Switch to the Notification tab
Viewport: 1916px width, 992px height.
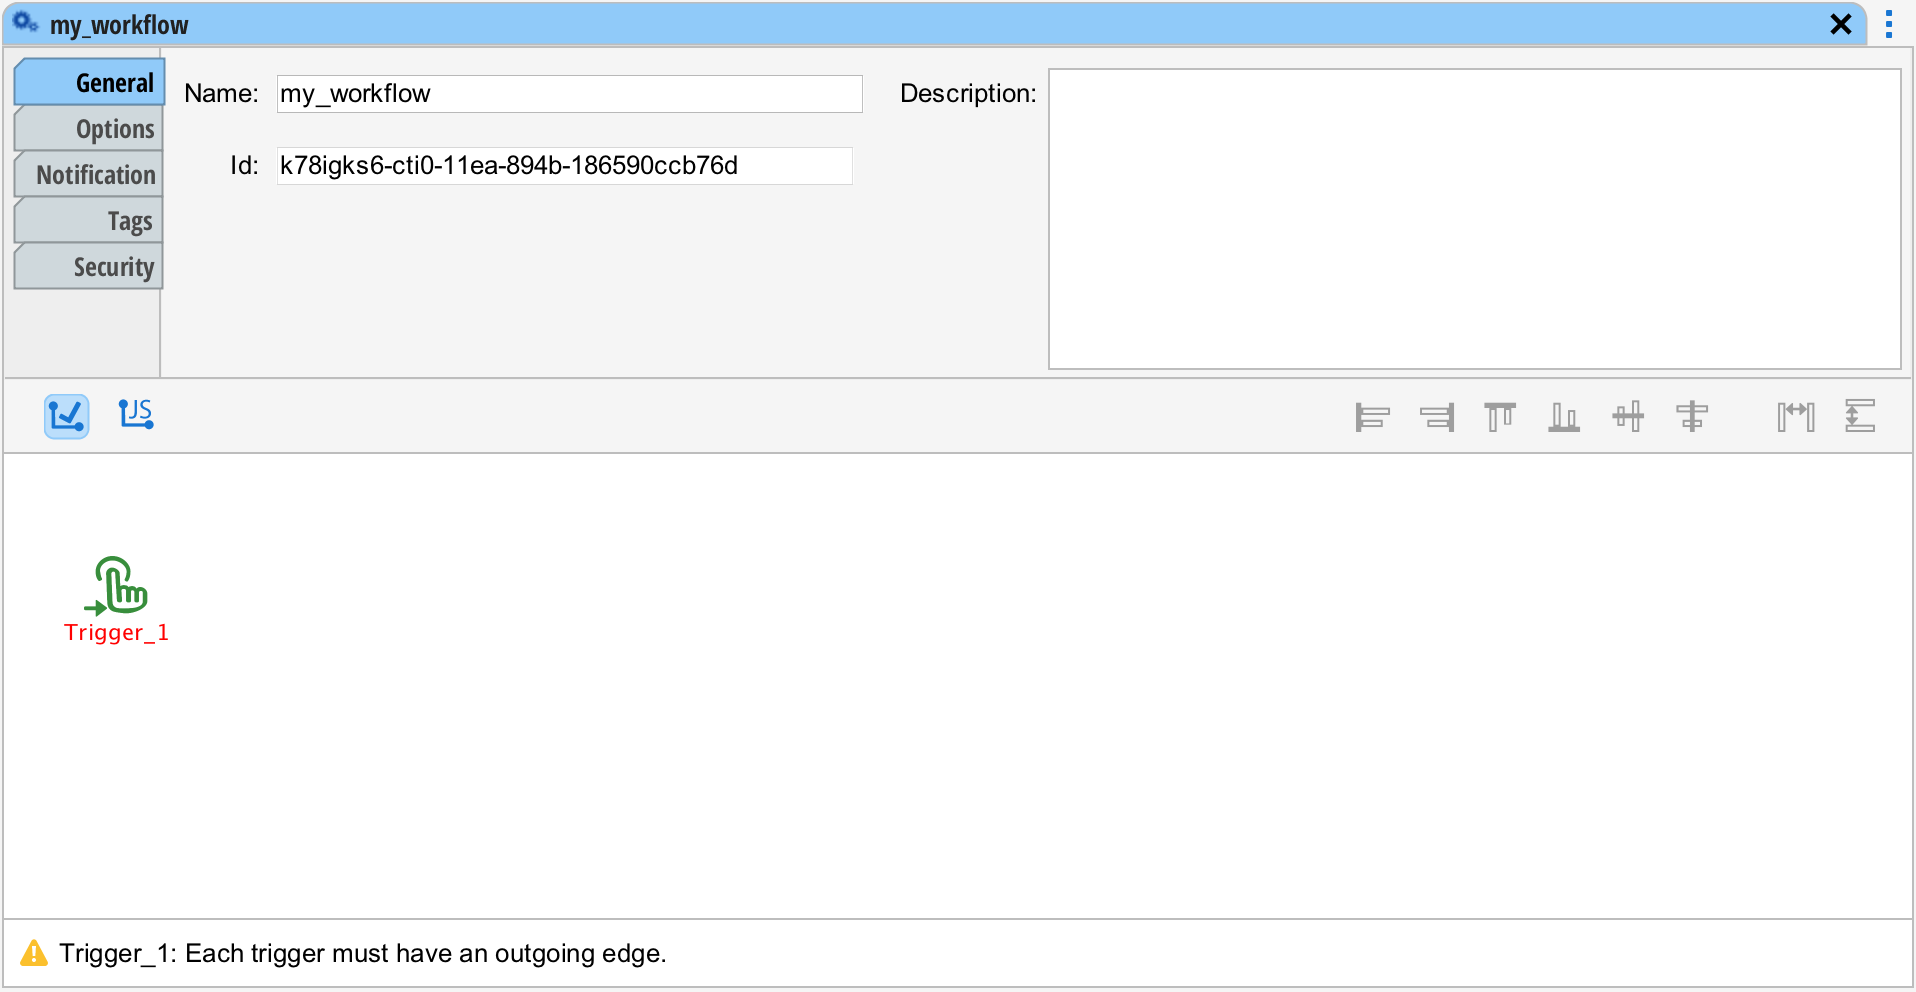coord(90,175)
